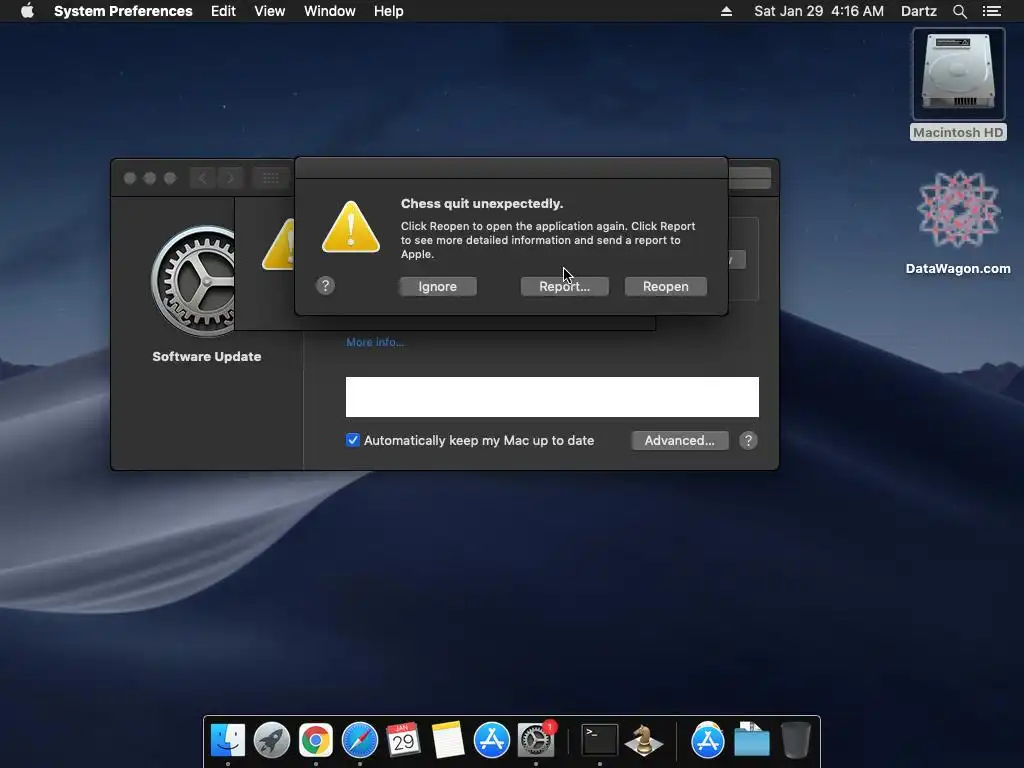Viewport: 1024px width, 768px height.
Task: Go forward in System Preferences
Action: click(230, 178)
